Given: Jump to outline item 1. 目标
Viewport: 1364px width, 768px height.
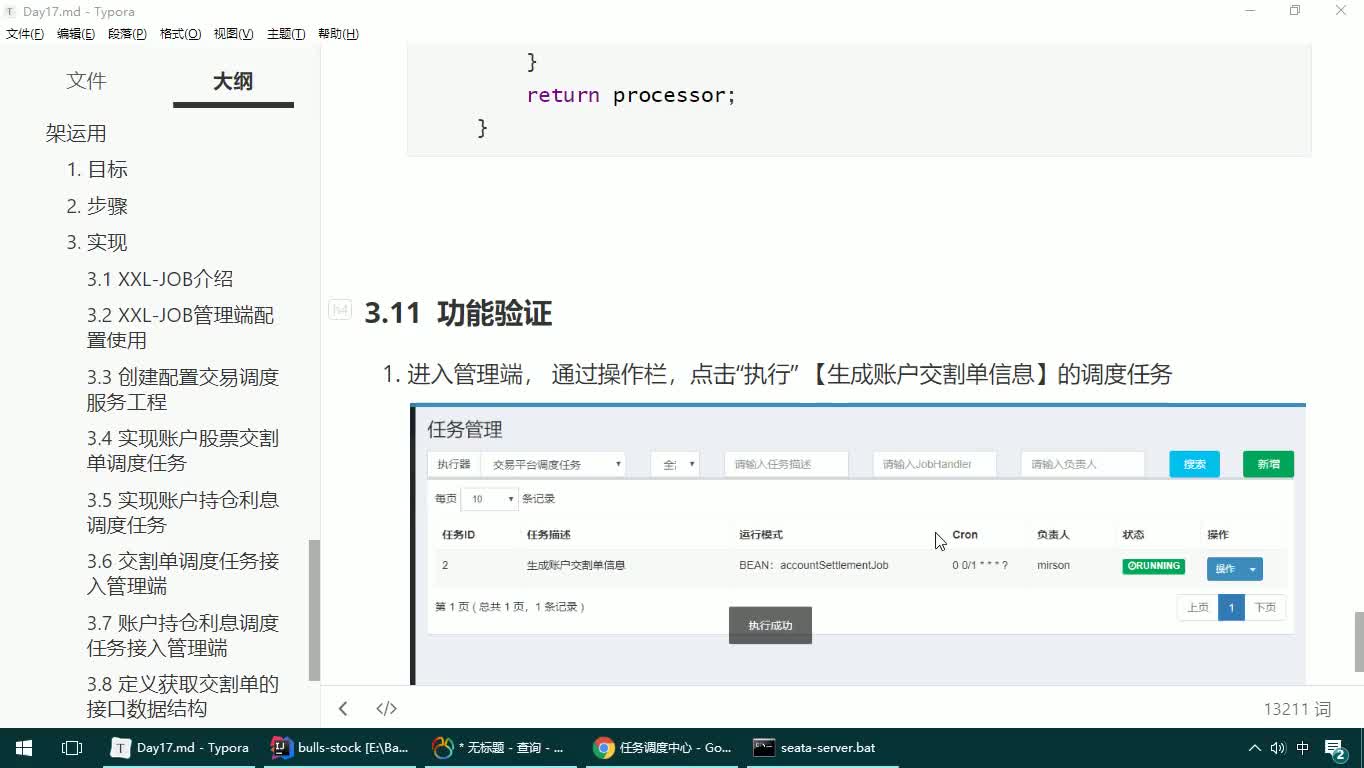Looking at the screenshot, I should (x=97, y=170).
